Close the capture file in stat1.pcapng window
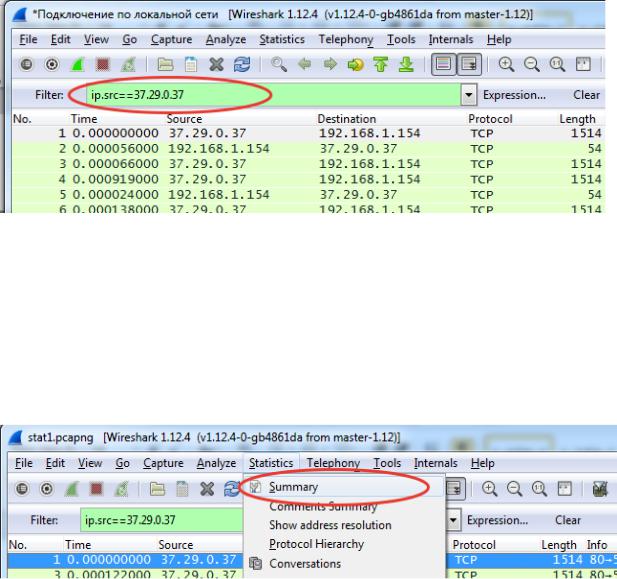Screen dimensions: 617x579 click(207, 489)
